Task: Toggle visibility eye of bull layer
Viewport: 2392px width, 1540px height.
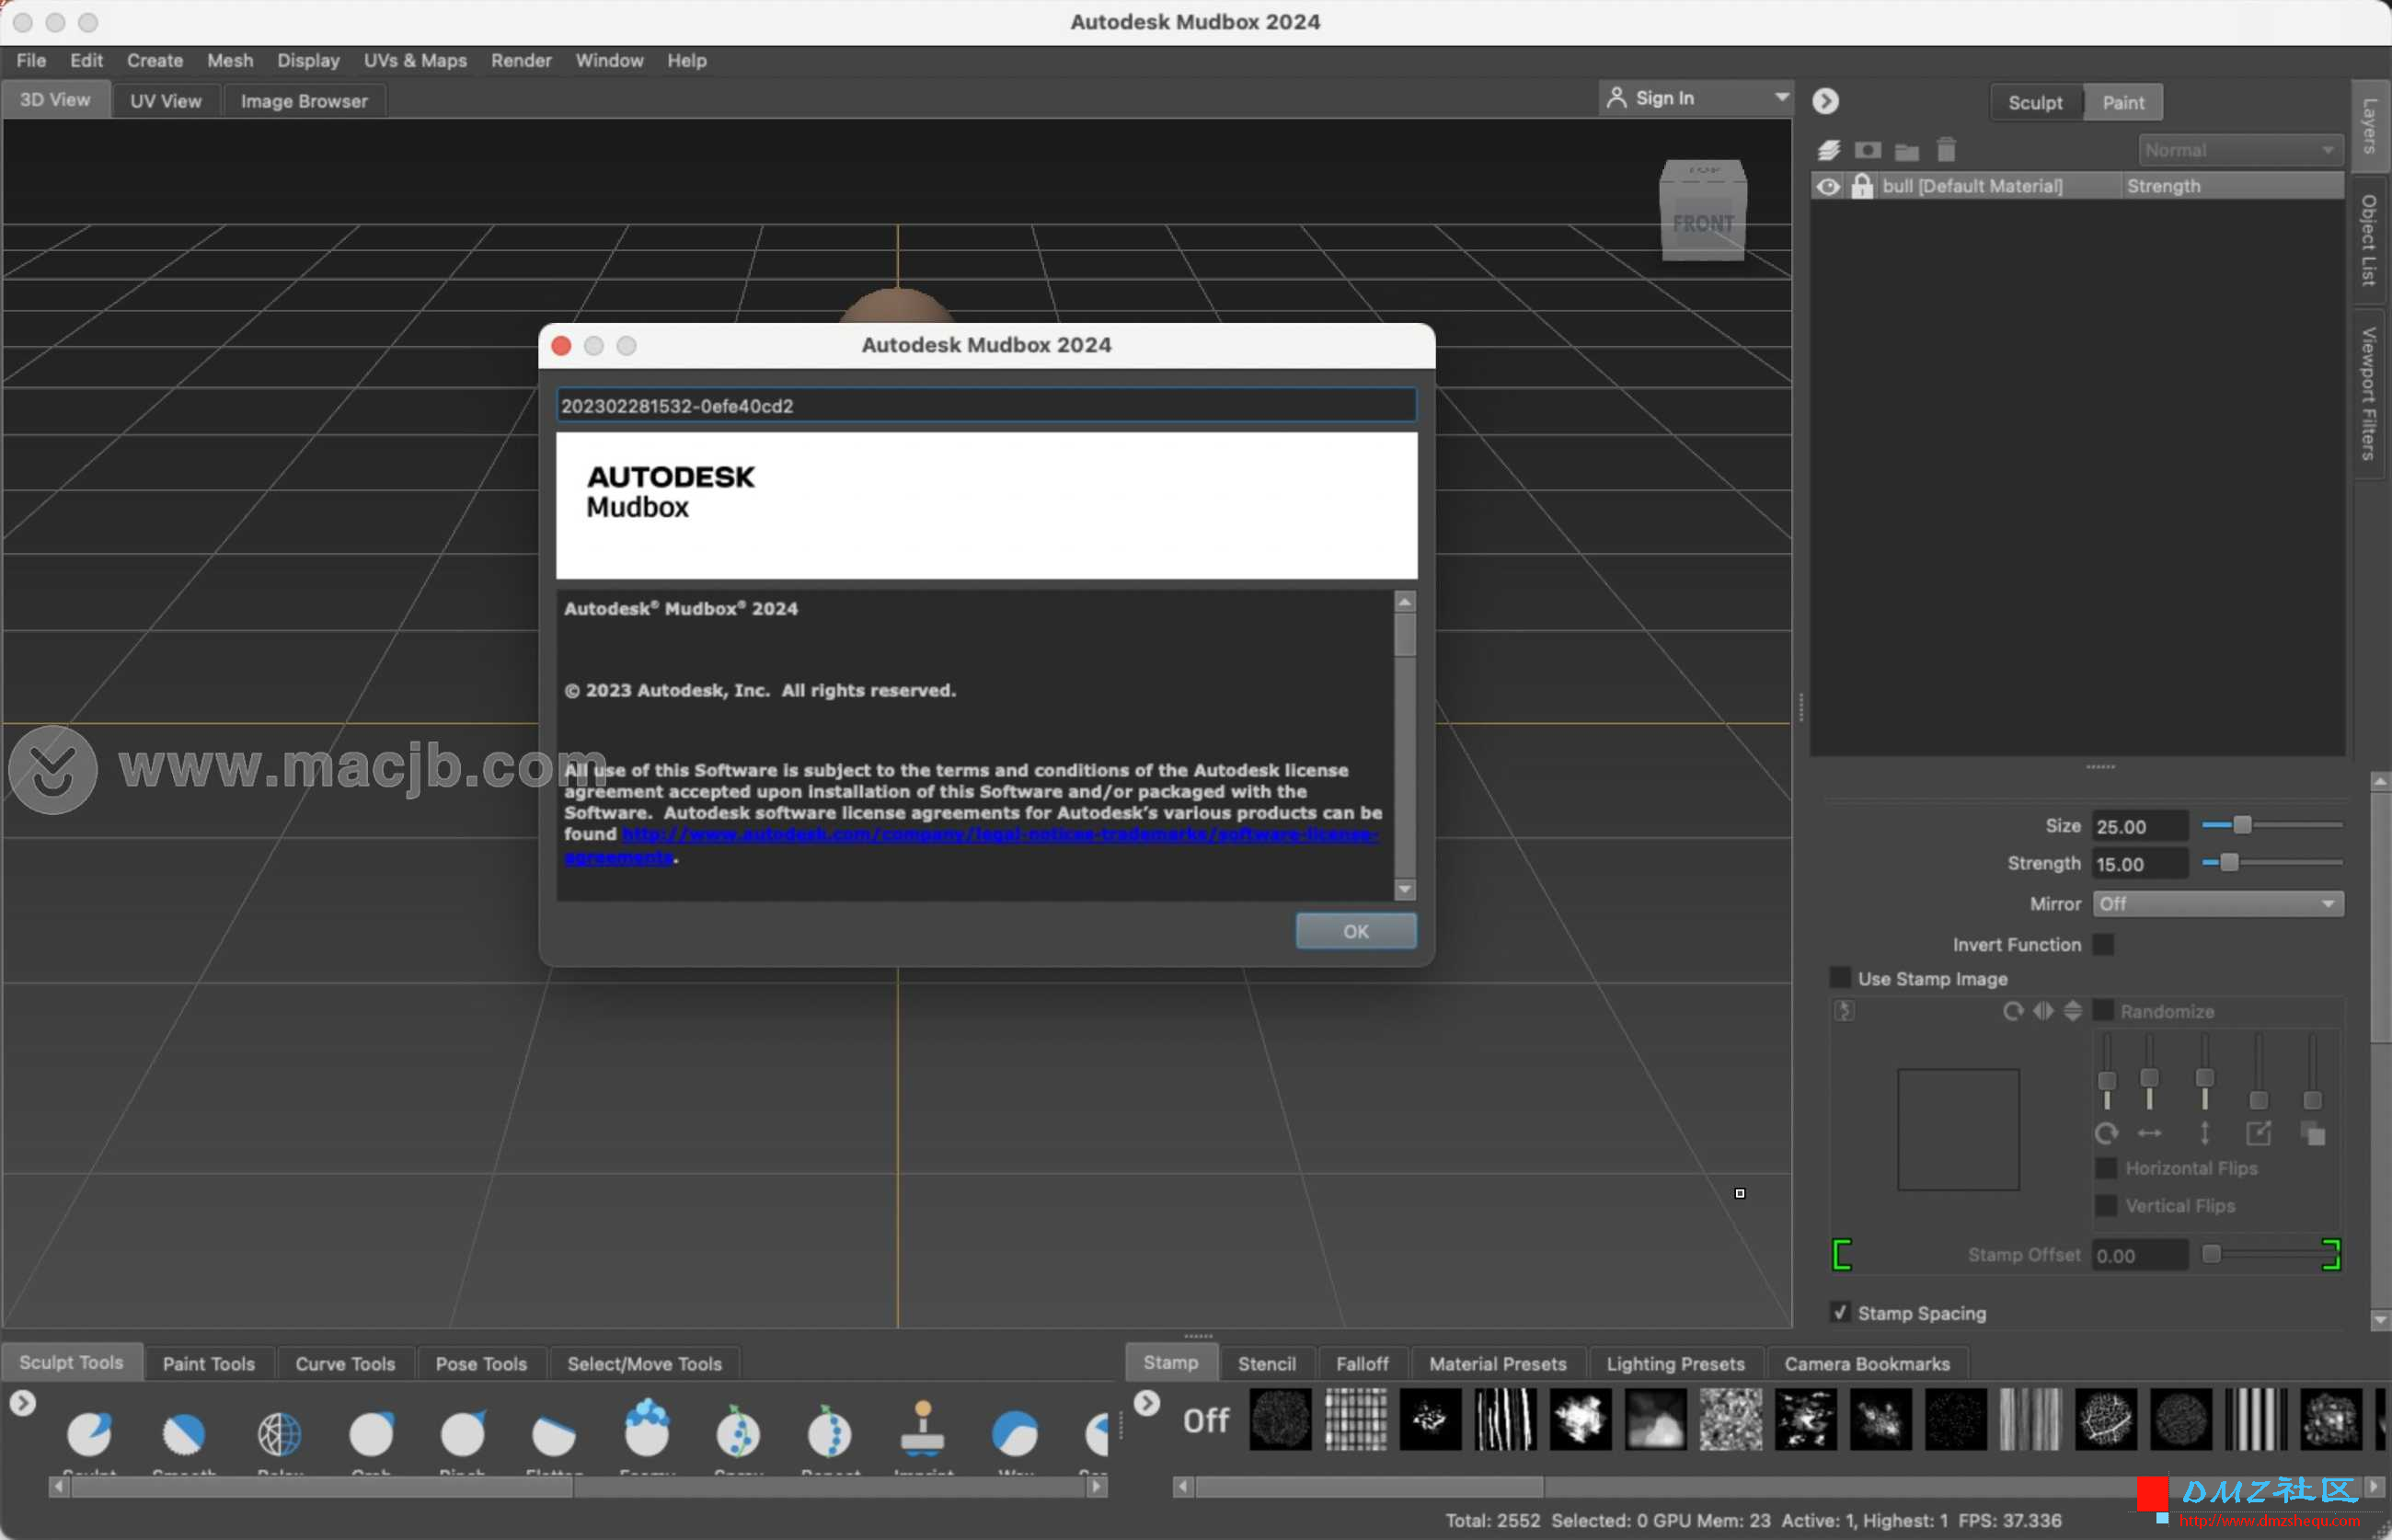Action: (1828, 186)
